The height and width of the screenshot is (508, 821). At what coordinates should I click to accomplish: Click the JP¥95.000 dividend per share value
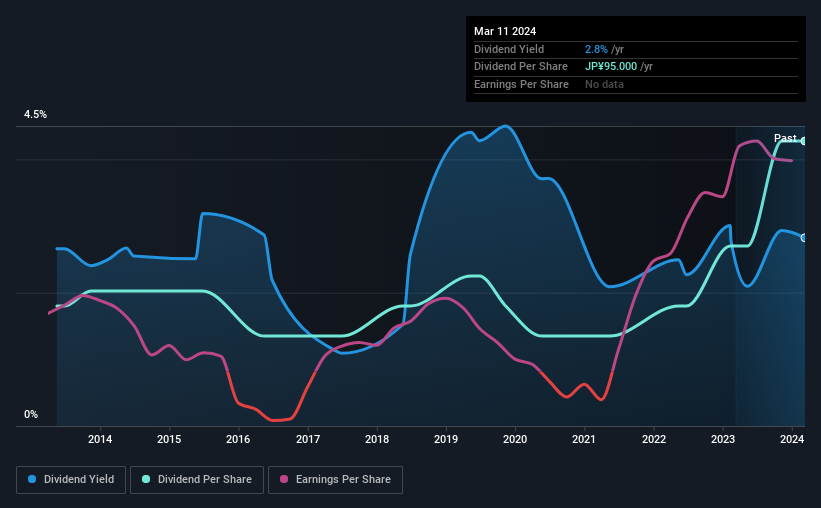point(611,67)
